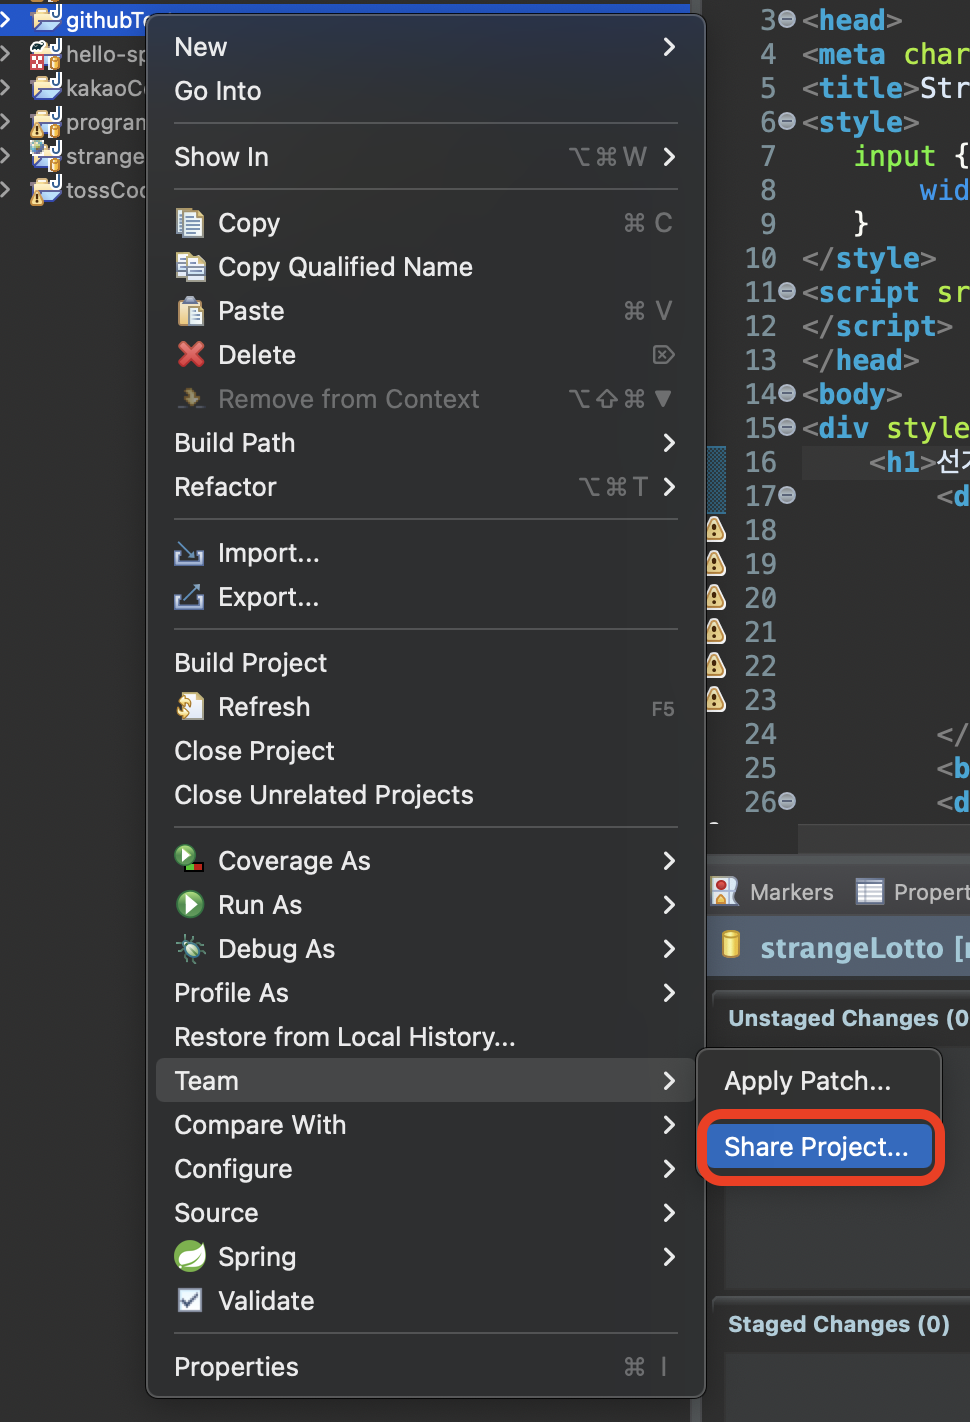Click the Properties view icon
The image size is (970, 1422).
click(870, 891)
